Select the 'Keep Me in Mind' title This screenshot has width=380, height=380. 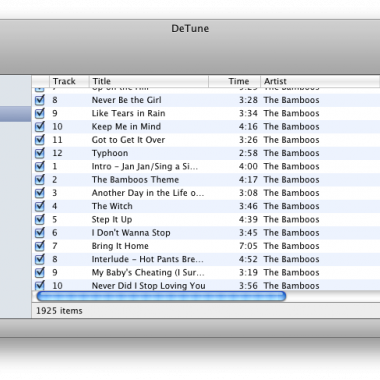[126, 127]
